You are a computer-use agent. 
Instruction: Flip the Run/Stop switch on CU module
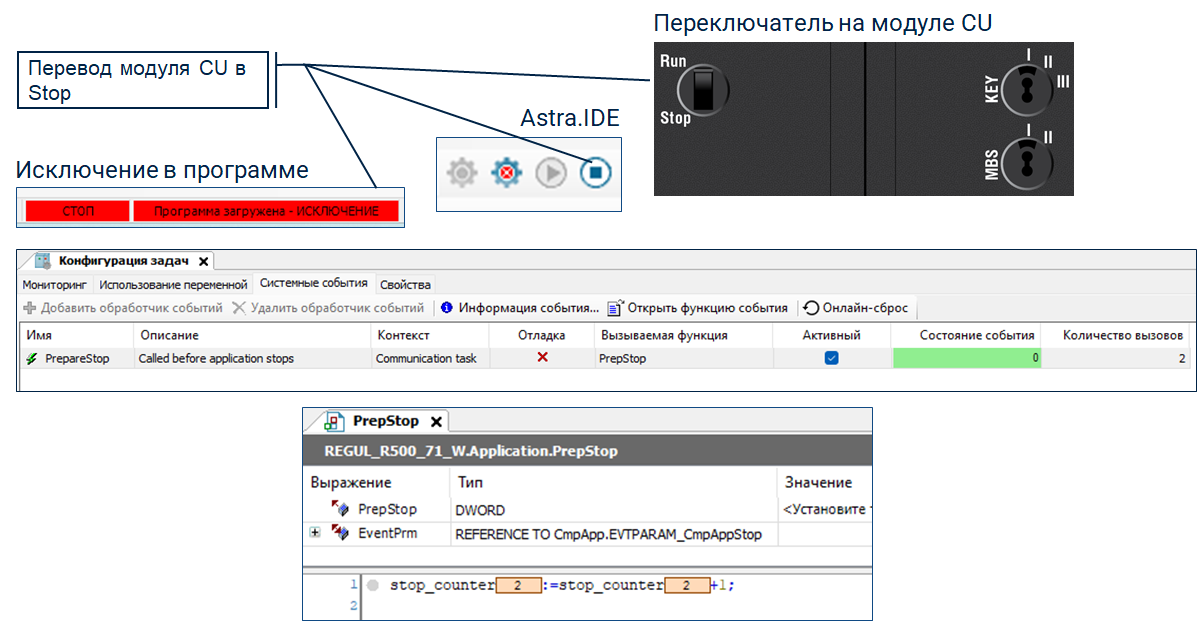click(703, 90)
